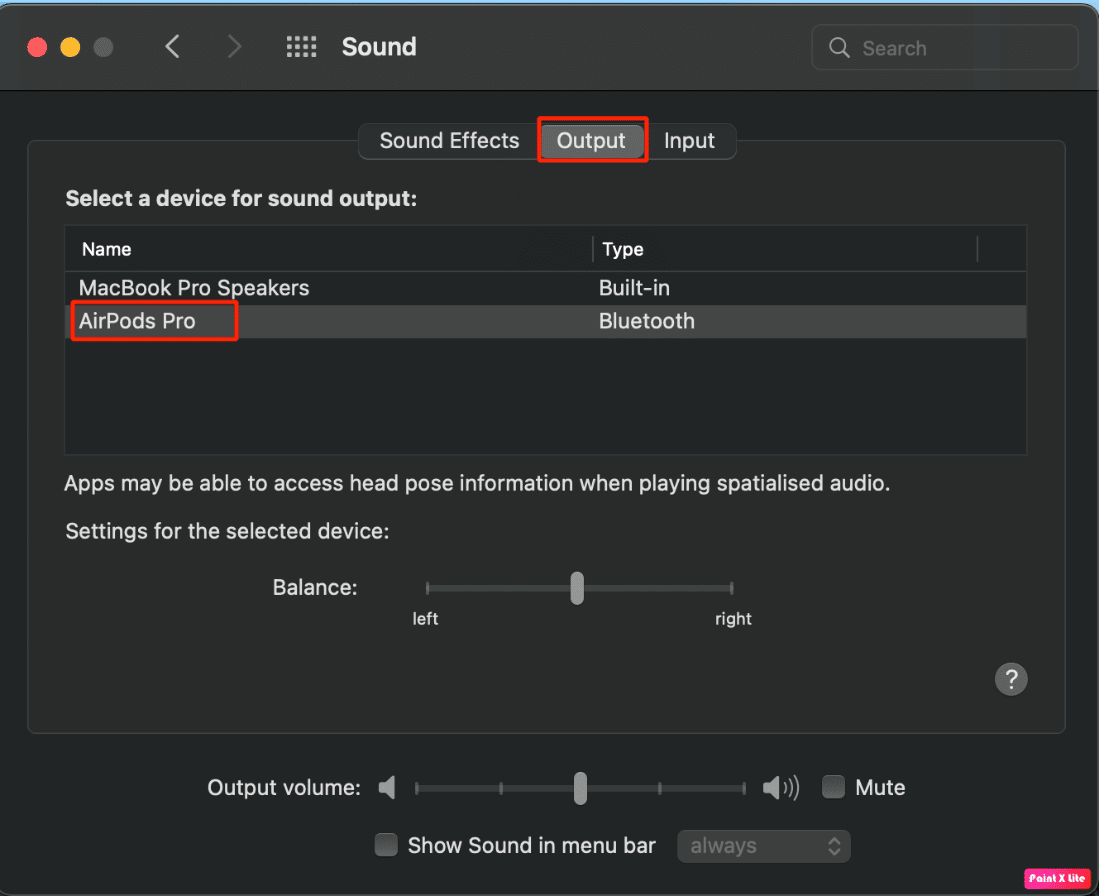The image size is (1099, 896).
Task: Adjust the Output volume slider knob
Action: point(580,788)
